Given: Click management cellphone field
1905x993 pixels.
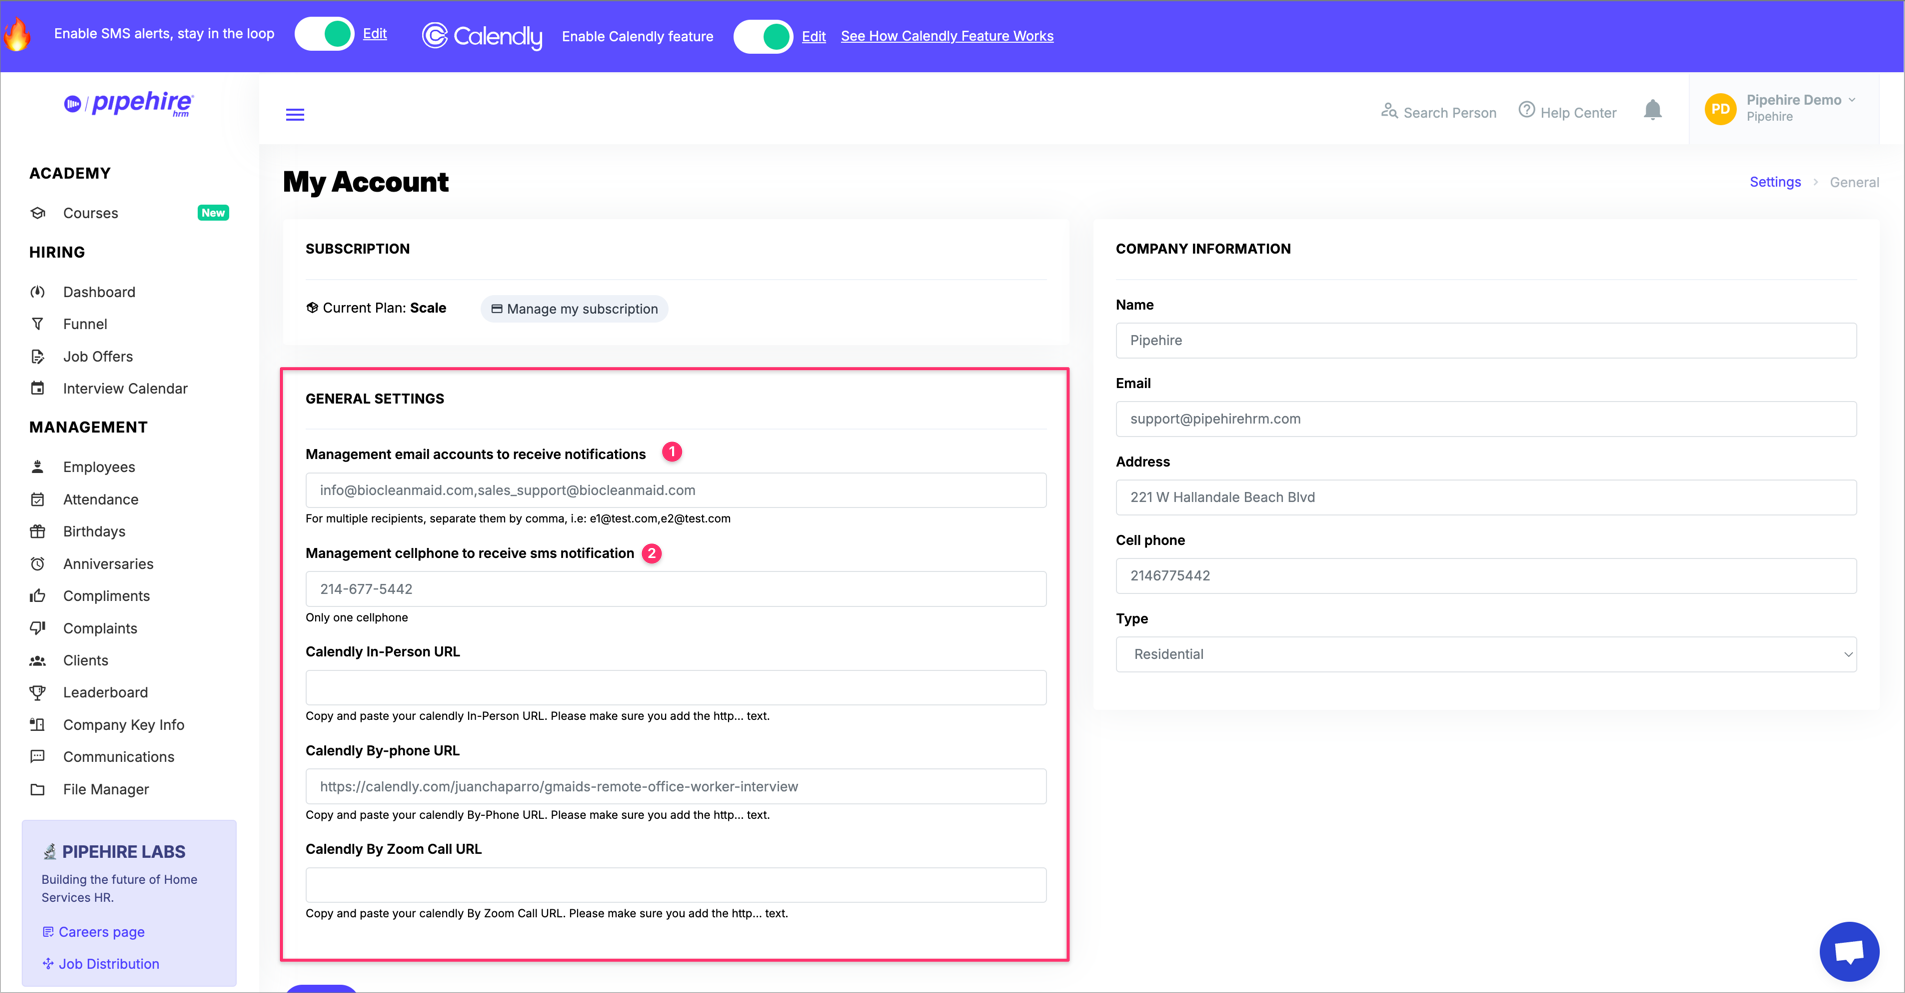Looking at the screenshot, I should (676, 589).
